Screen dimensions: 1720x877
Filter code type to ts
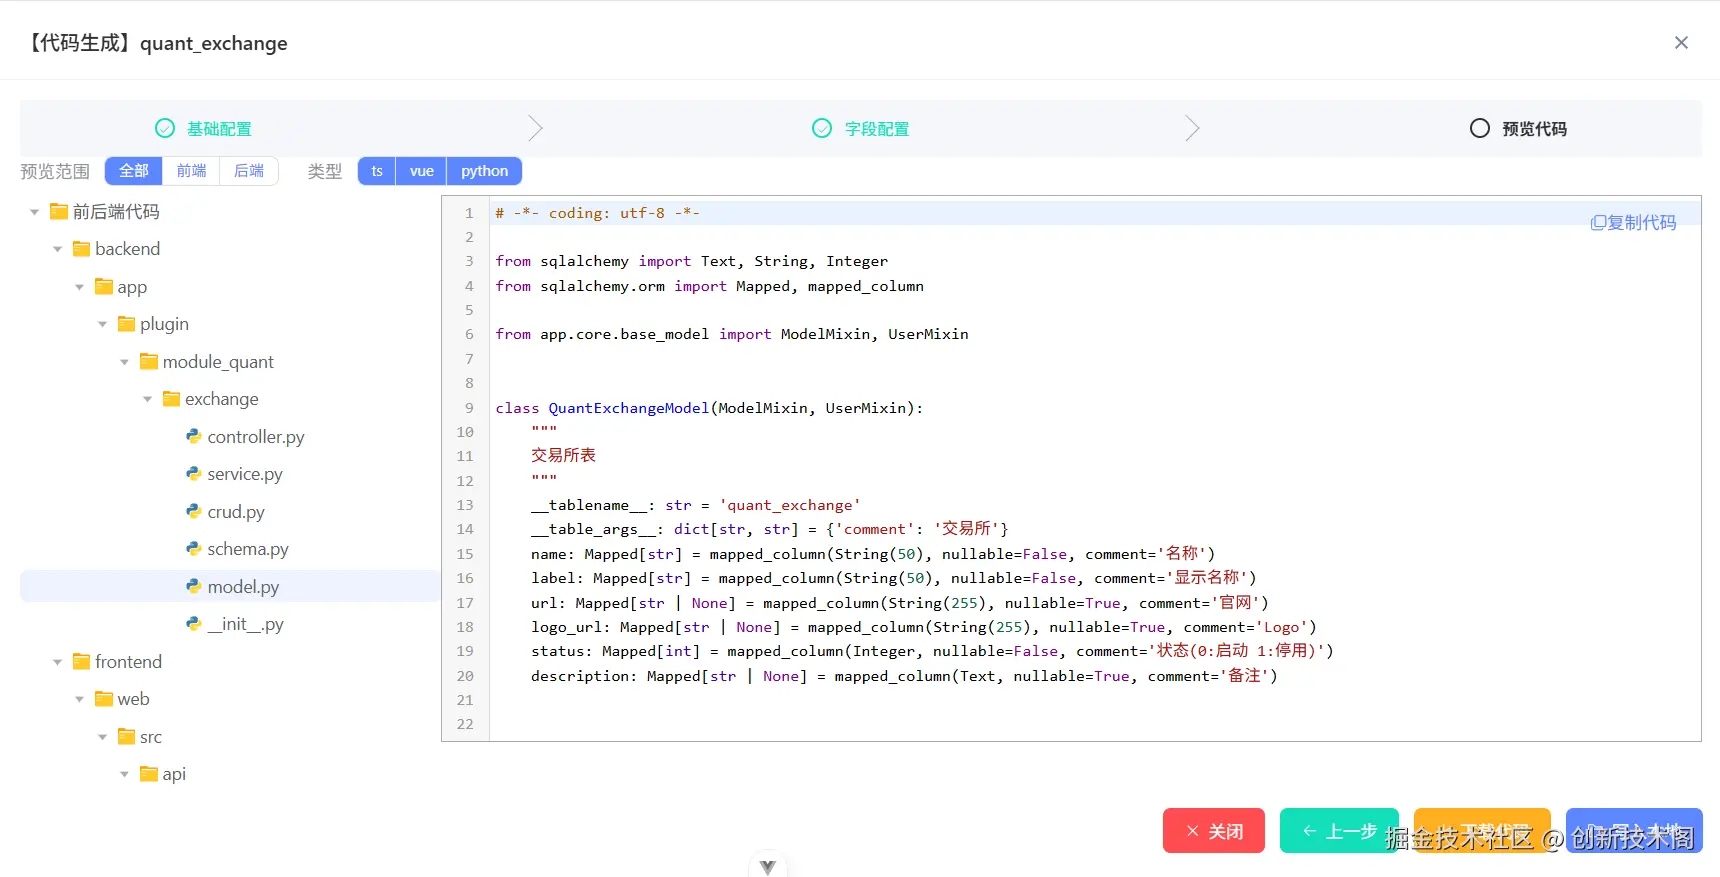(377, 171)
